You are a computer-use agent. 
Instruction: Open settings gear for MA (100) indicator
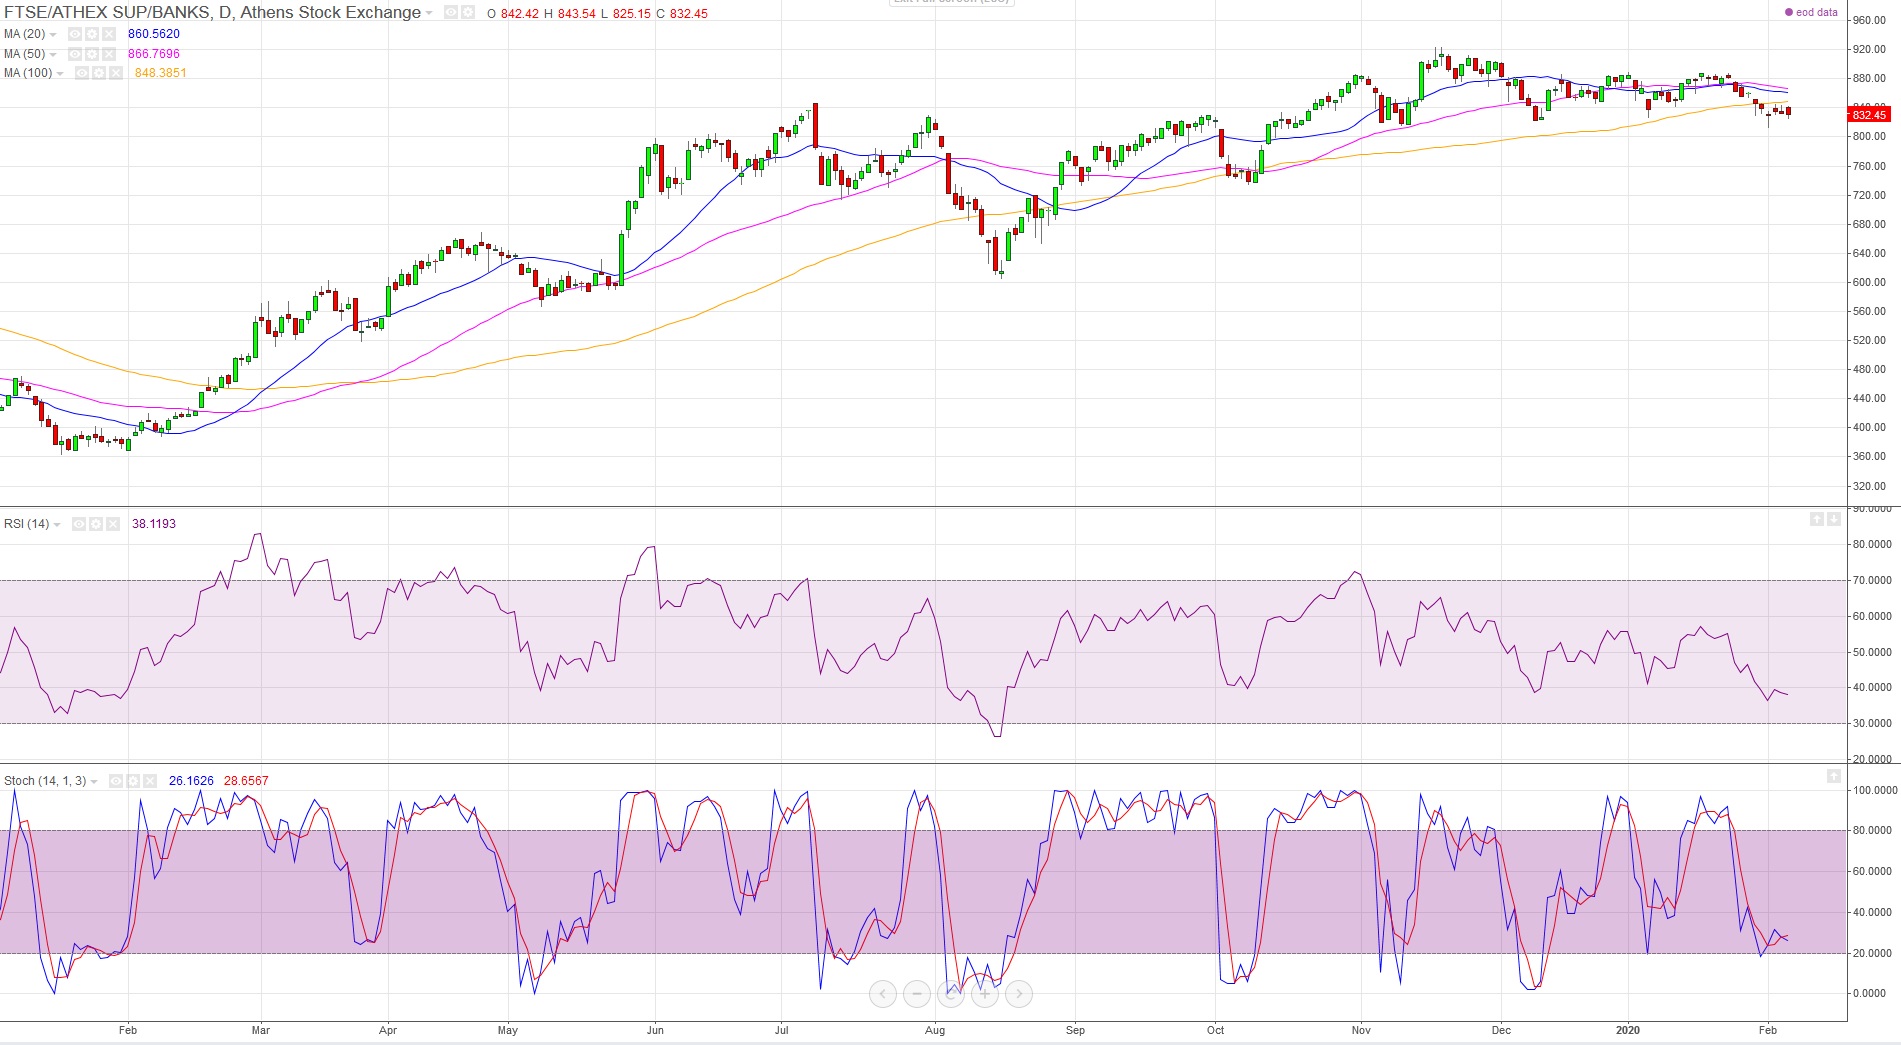click(x=98, y=73)
